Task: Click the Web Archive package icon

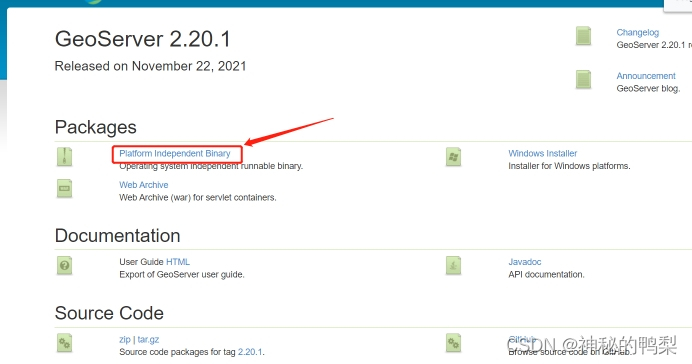Action: (64, 188)
